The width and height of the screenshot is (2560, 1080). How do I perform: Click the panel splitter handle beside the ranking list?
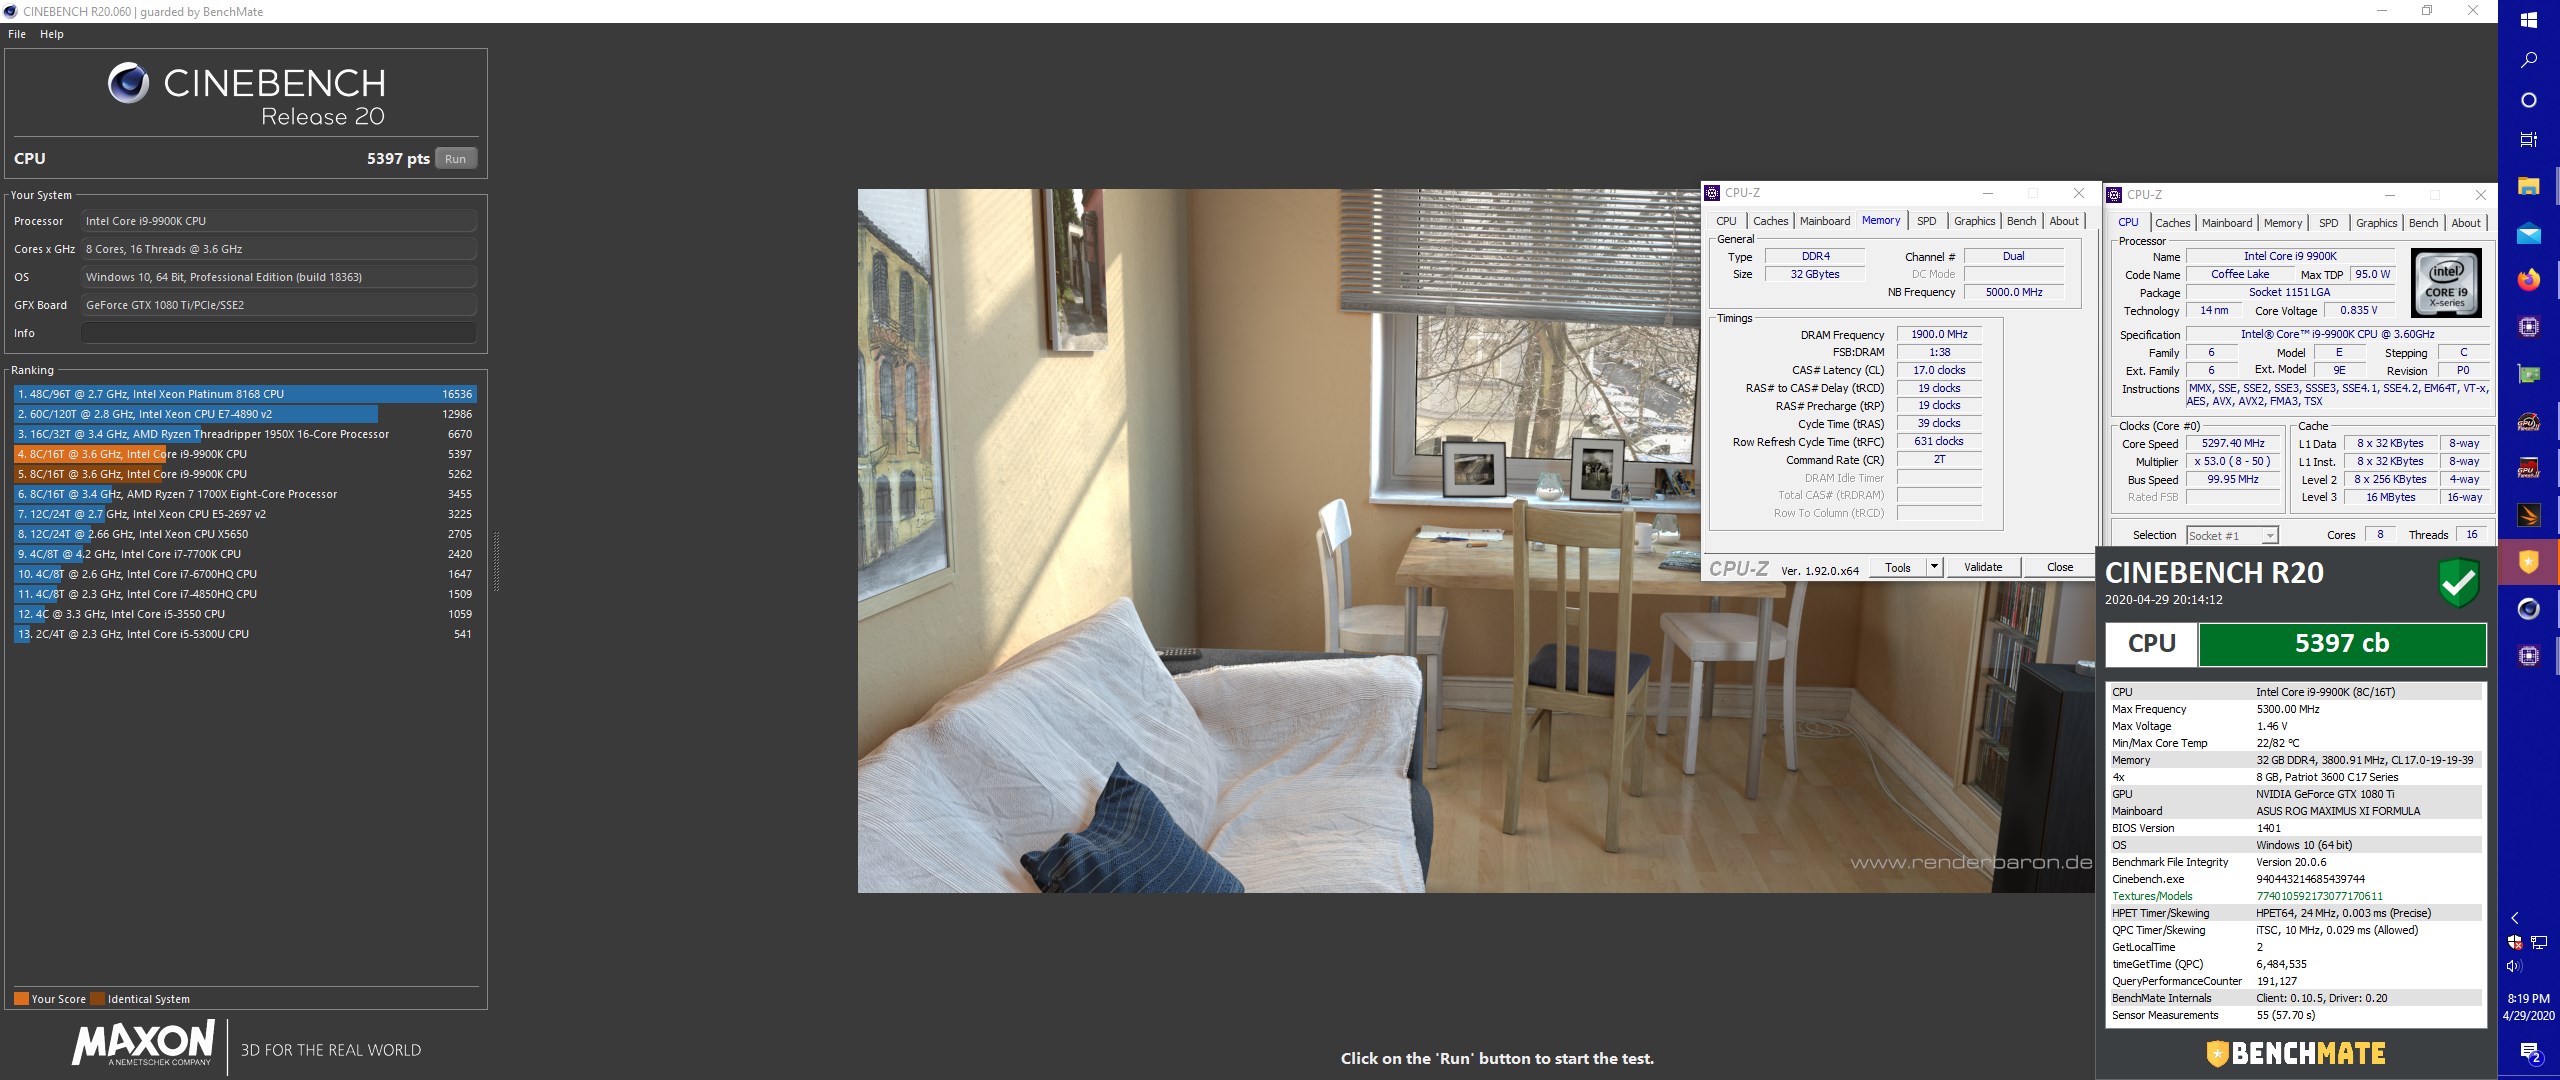tap(496, 561)
